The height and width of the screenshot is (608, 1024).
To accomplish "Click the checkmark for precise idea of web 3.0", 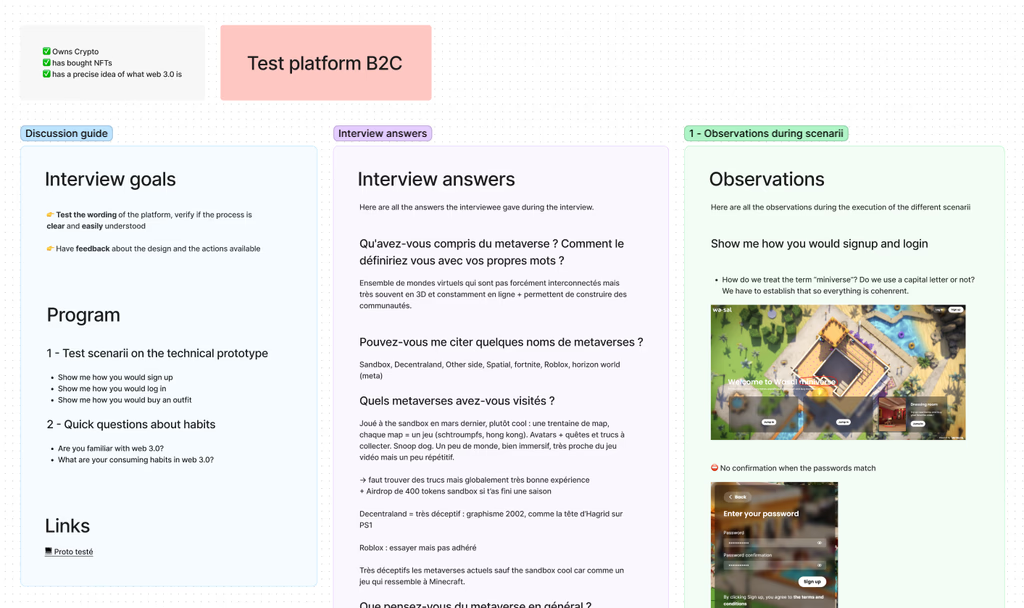I will tap(46, 74).
